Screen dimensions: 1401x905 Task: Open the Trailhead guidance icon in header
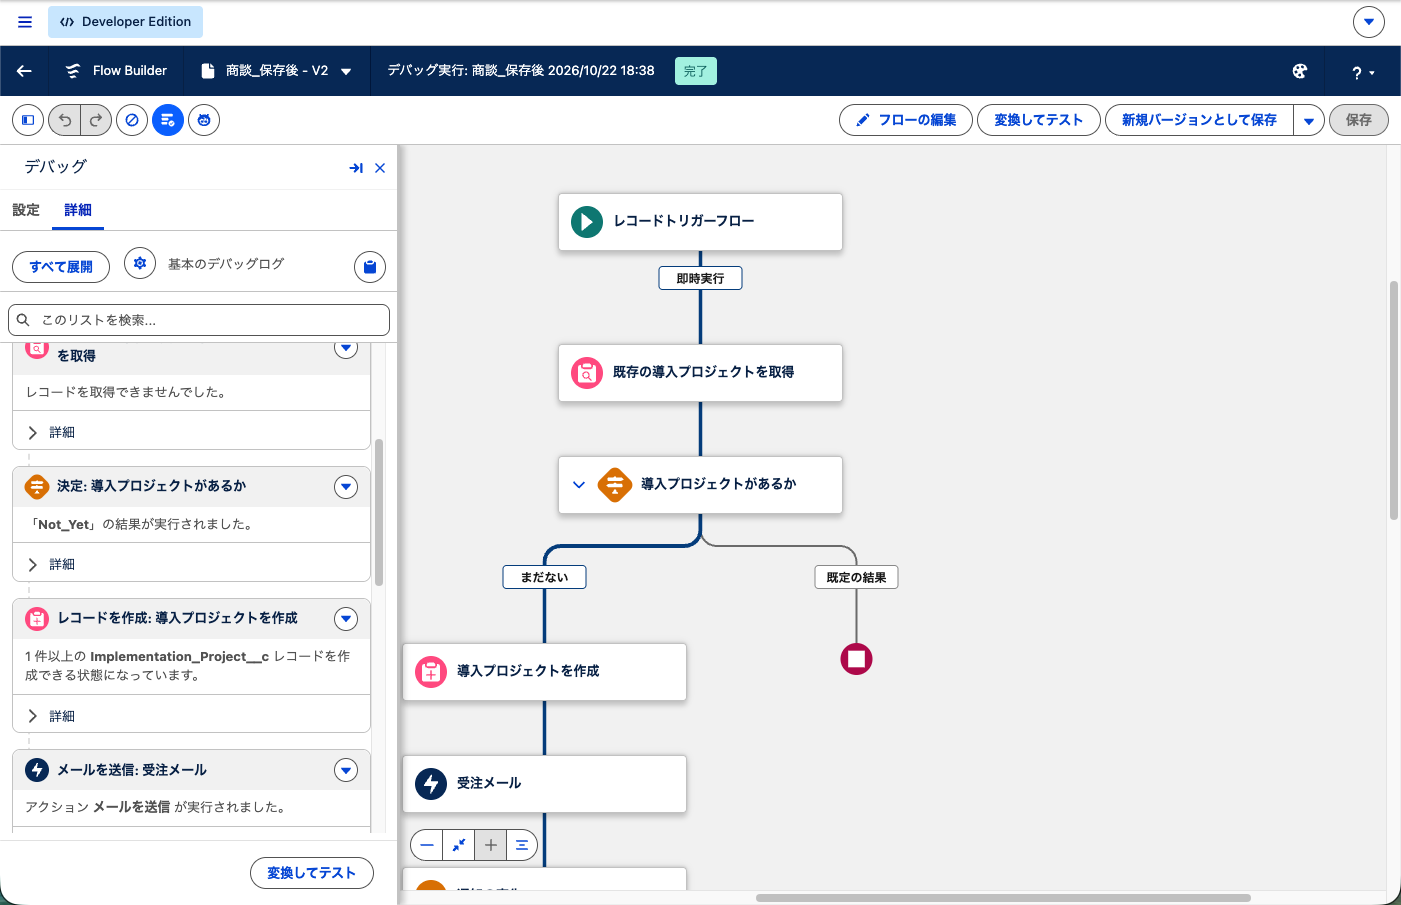[1300, 71]
